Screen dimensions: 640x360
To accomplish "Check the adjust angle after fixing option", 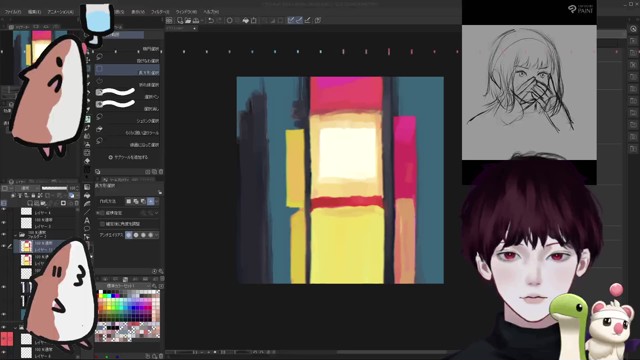I will tap(102, 224).
